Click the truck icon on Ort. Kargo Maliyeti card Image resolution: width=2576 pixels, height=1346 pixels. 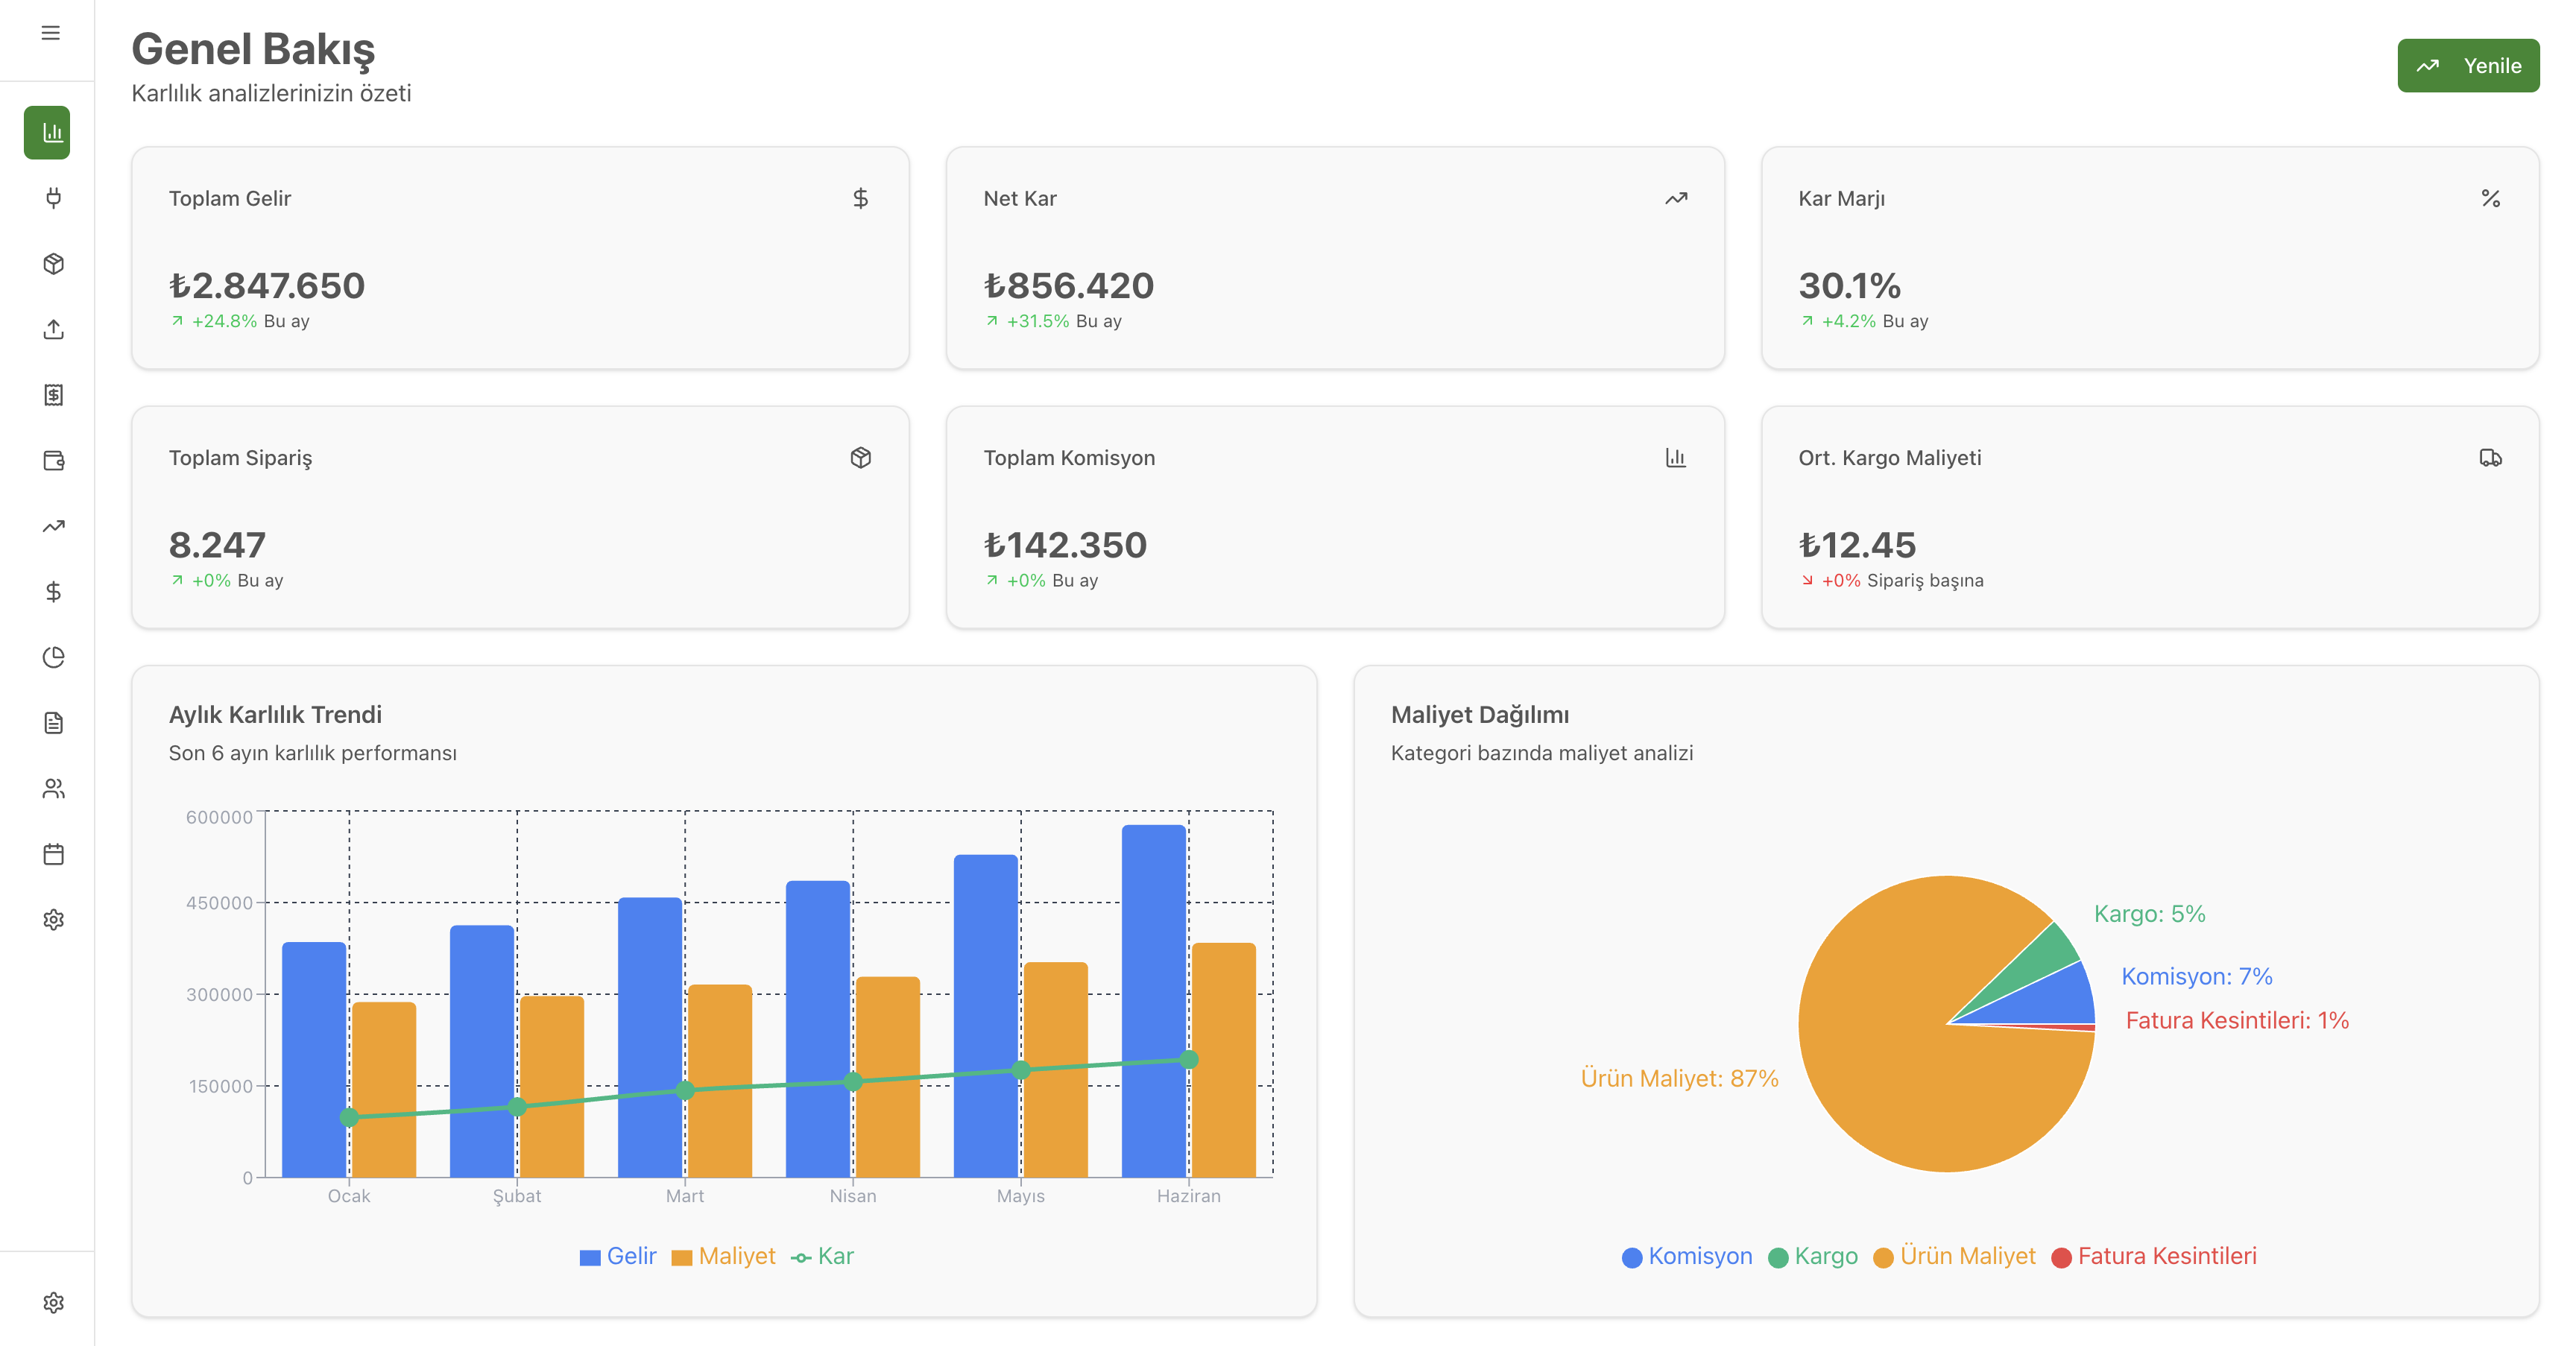(x=2490, y=458)
